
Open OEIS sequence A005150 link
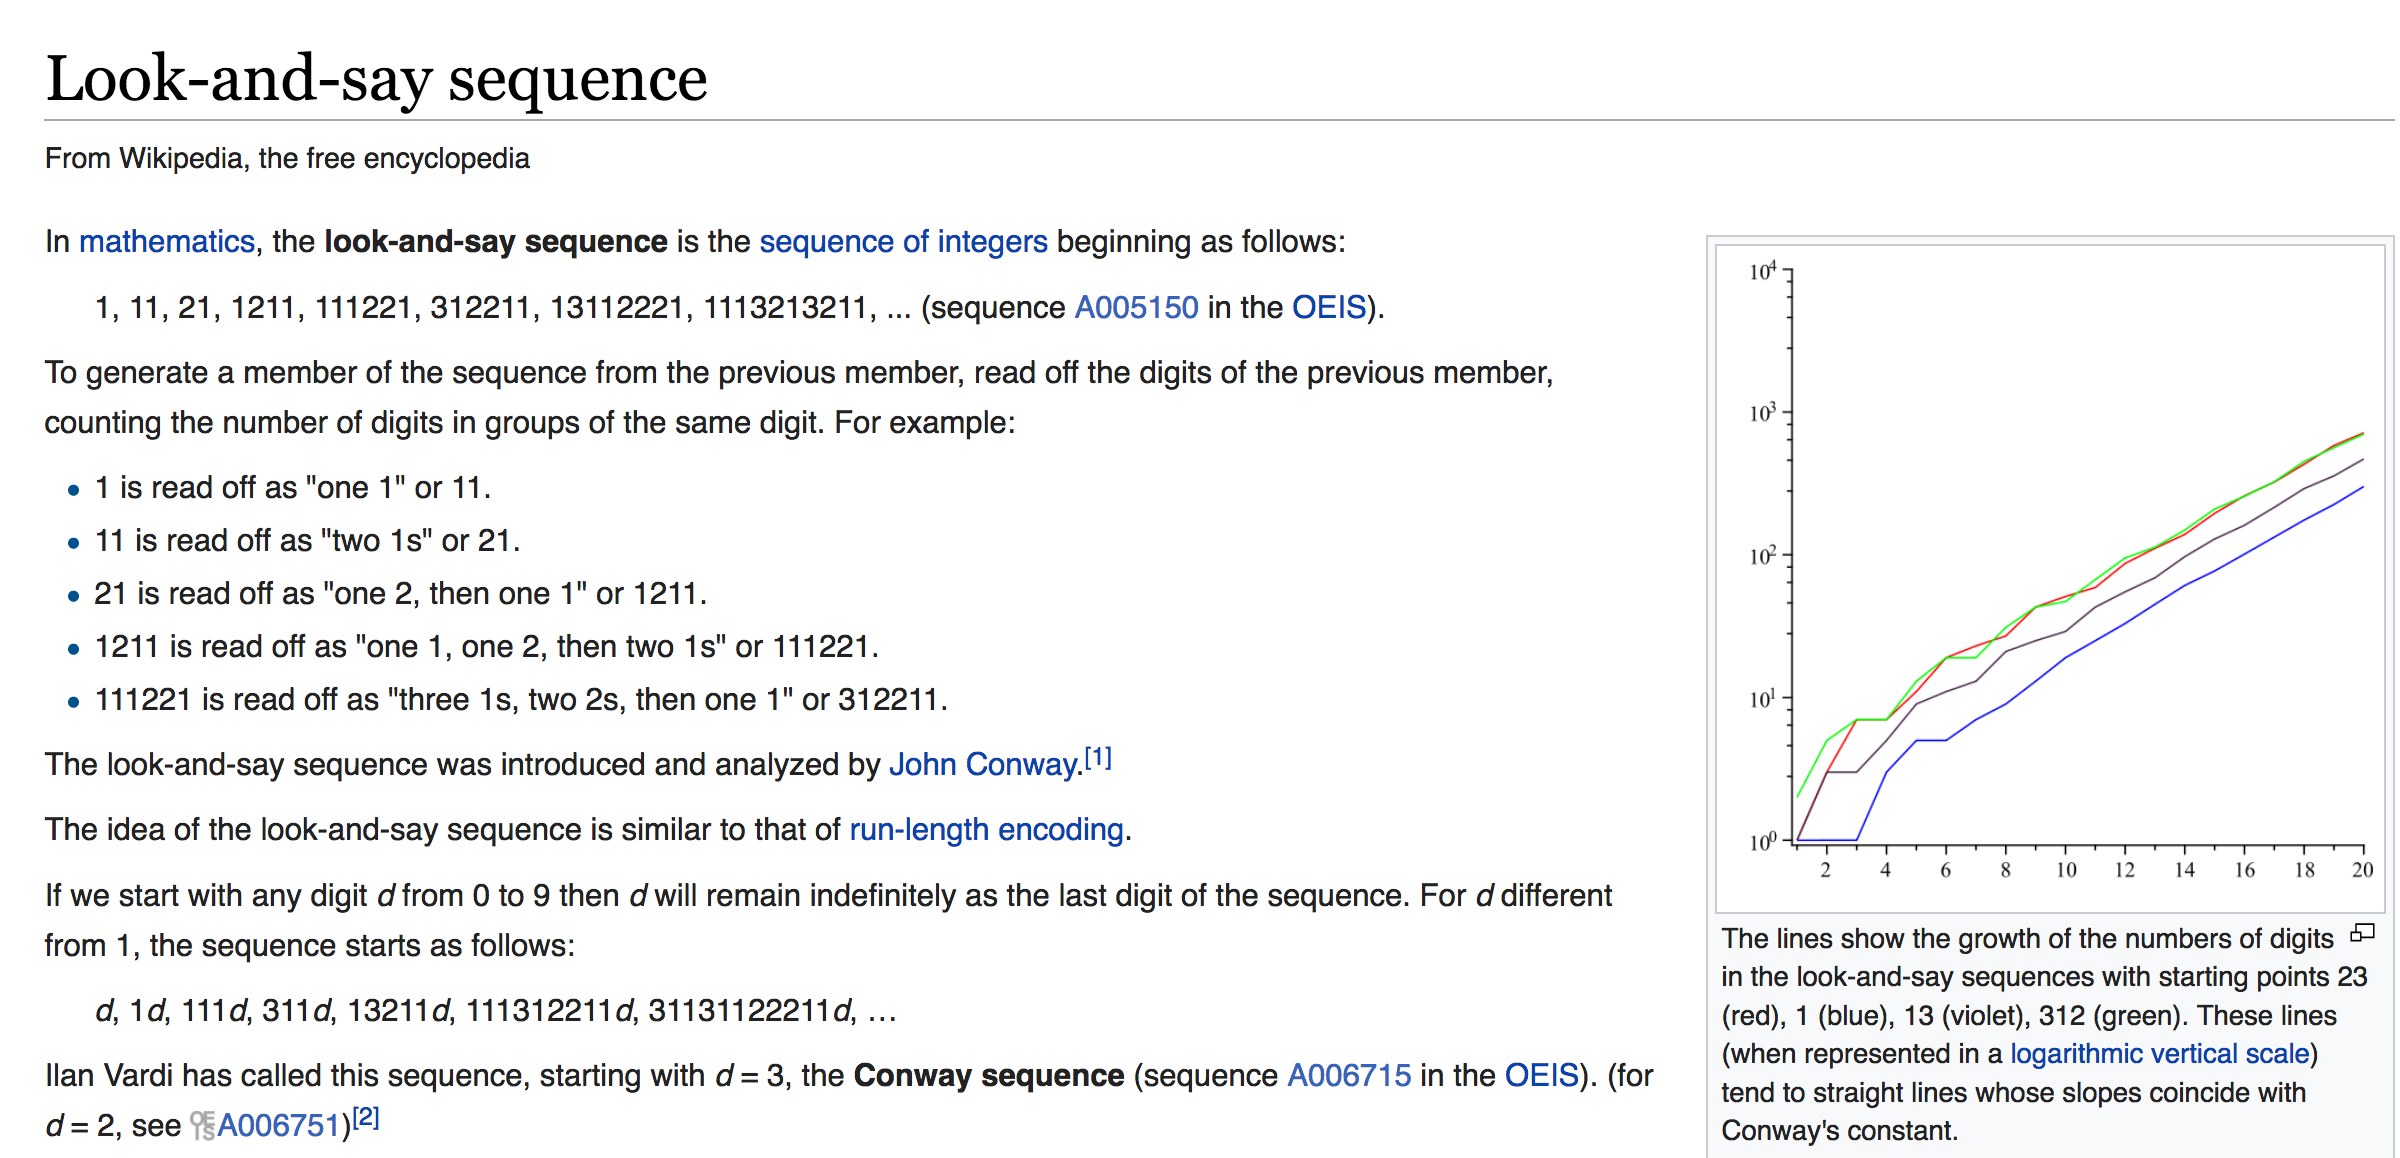tap(1136, 307)
